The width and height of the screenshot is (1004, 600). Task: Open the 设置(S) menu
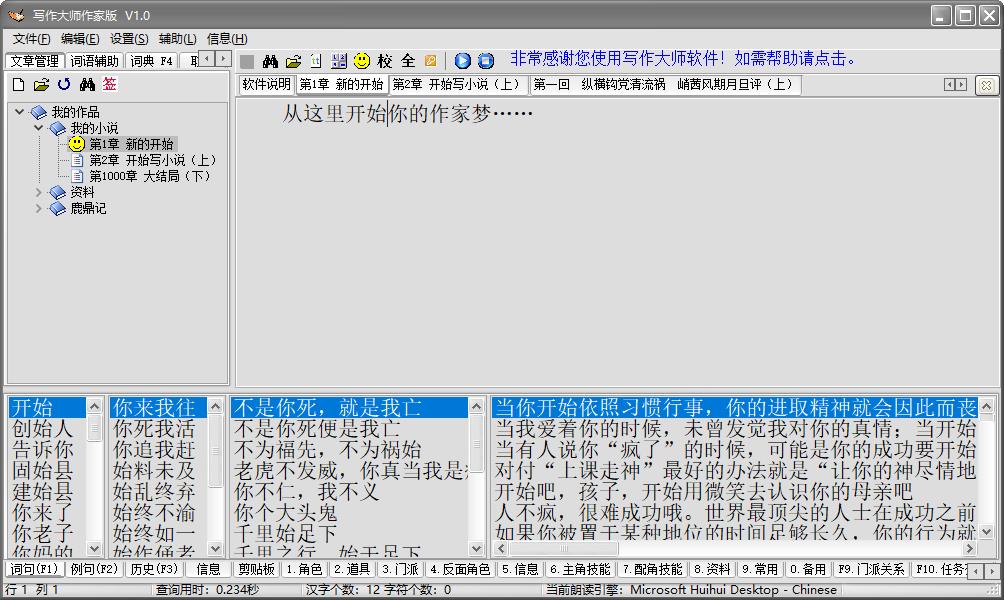coord(129,38)
